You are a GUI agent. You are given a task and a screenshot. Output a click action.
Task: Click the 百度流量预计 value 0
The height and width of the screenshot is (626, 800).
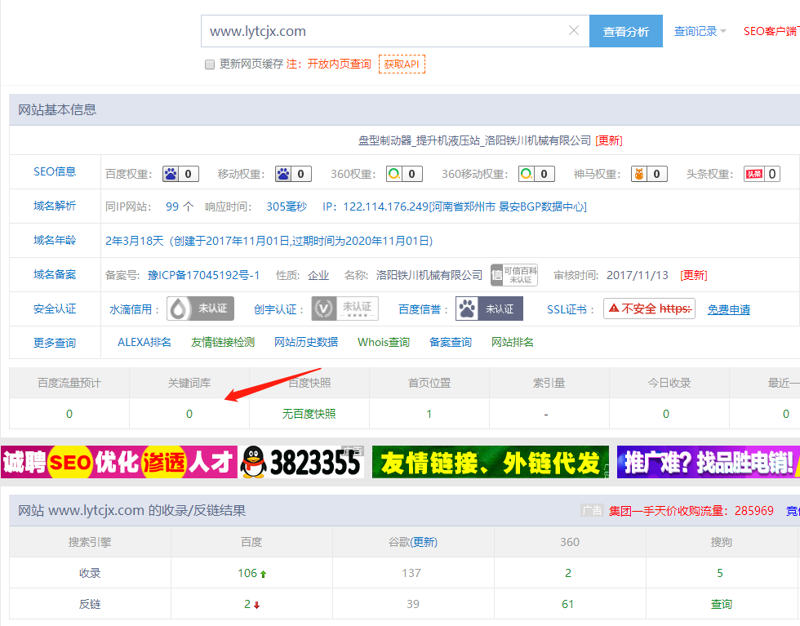coord(69,414)
